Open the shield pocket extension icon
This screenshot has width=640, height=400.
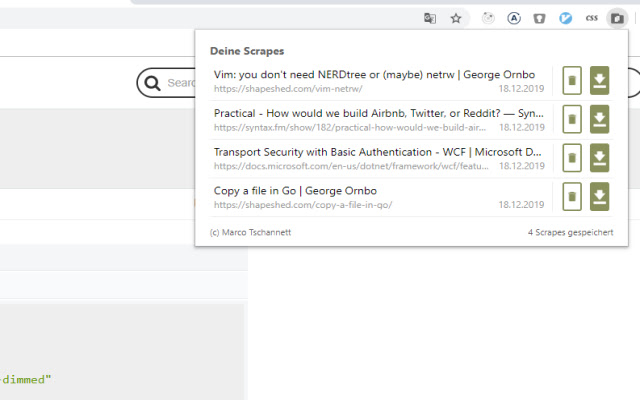(540, 18)
